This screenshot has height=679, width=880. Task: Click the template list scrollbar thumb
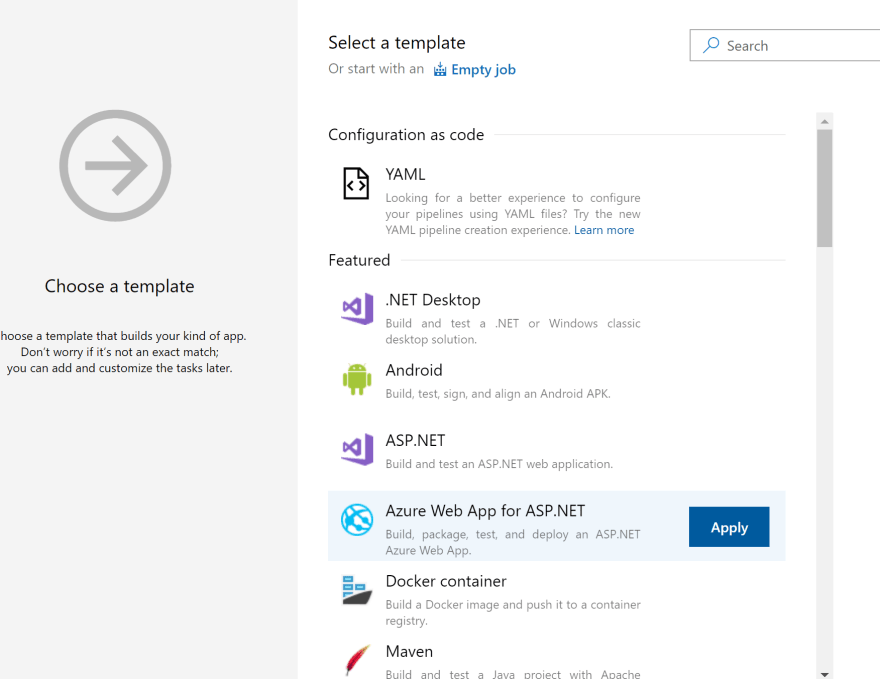tap(824, 188)
